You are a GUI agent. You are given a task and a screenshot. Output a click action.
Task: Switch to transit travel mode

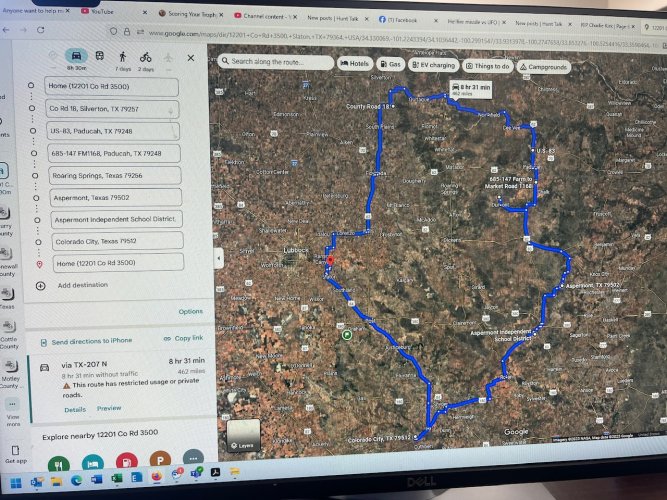(99, 57)
